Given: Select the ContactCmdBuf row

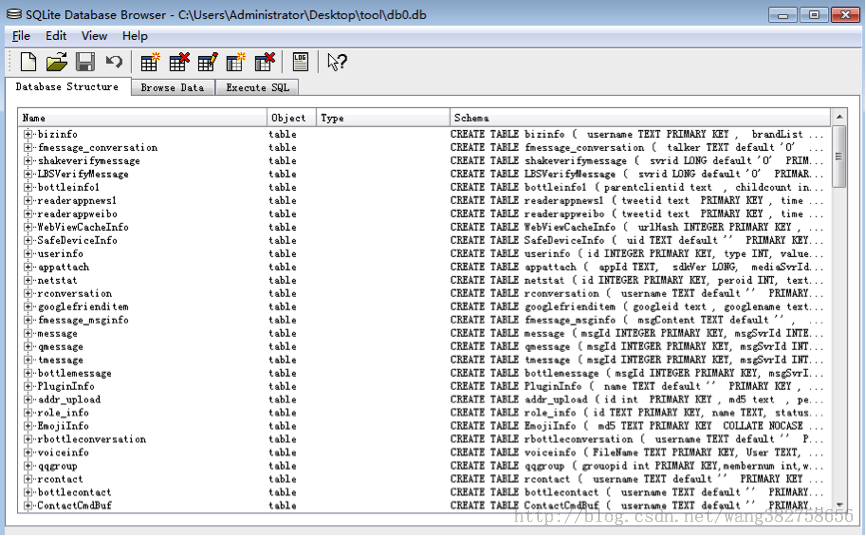Looking at the screenshot, I should [x=424, y=506].
